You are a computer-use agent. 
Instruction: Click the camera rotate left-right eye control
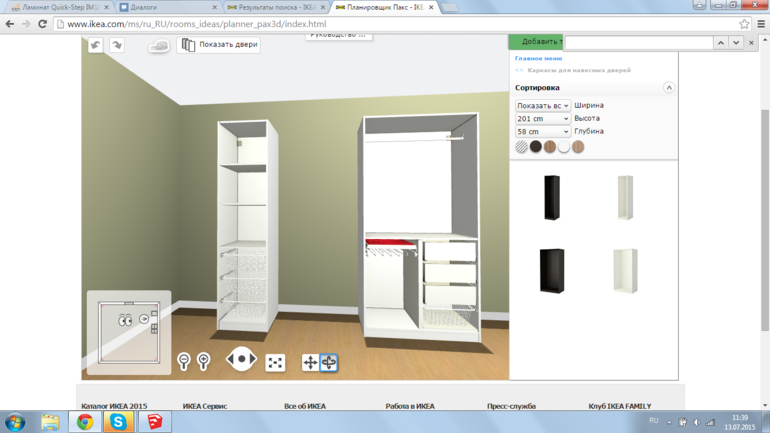(241, 359)
